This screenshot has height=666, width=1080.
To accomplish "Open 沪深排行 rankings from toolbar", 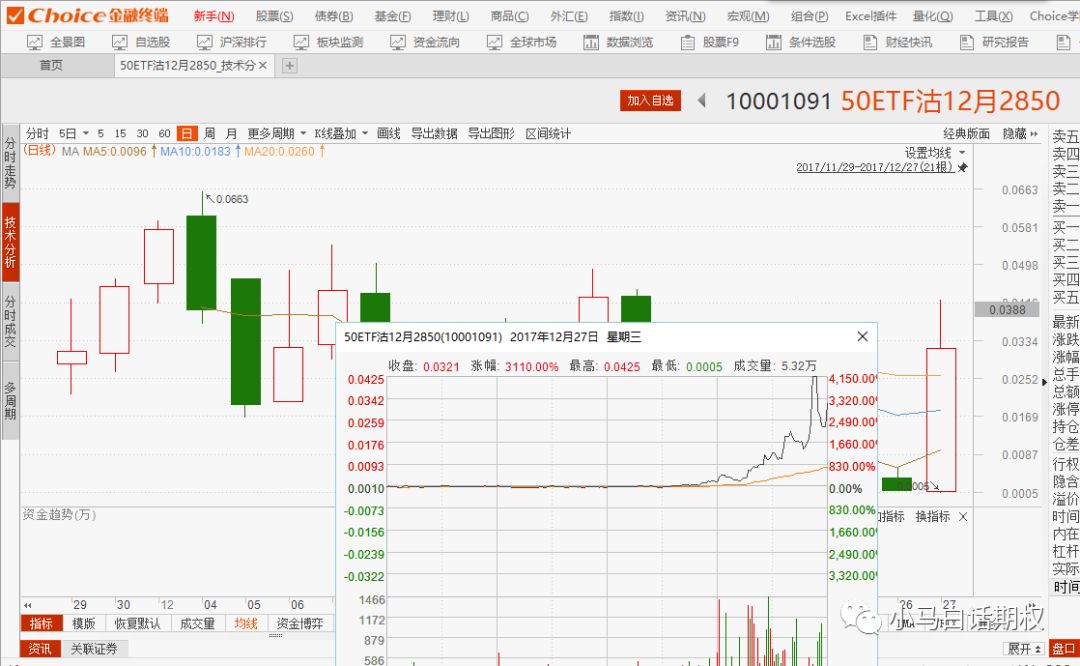I will 231,42.
